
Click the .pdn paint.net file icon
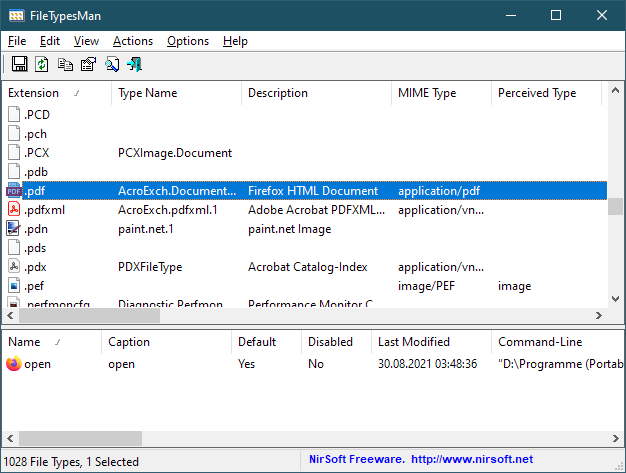[x=14, y=229]
